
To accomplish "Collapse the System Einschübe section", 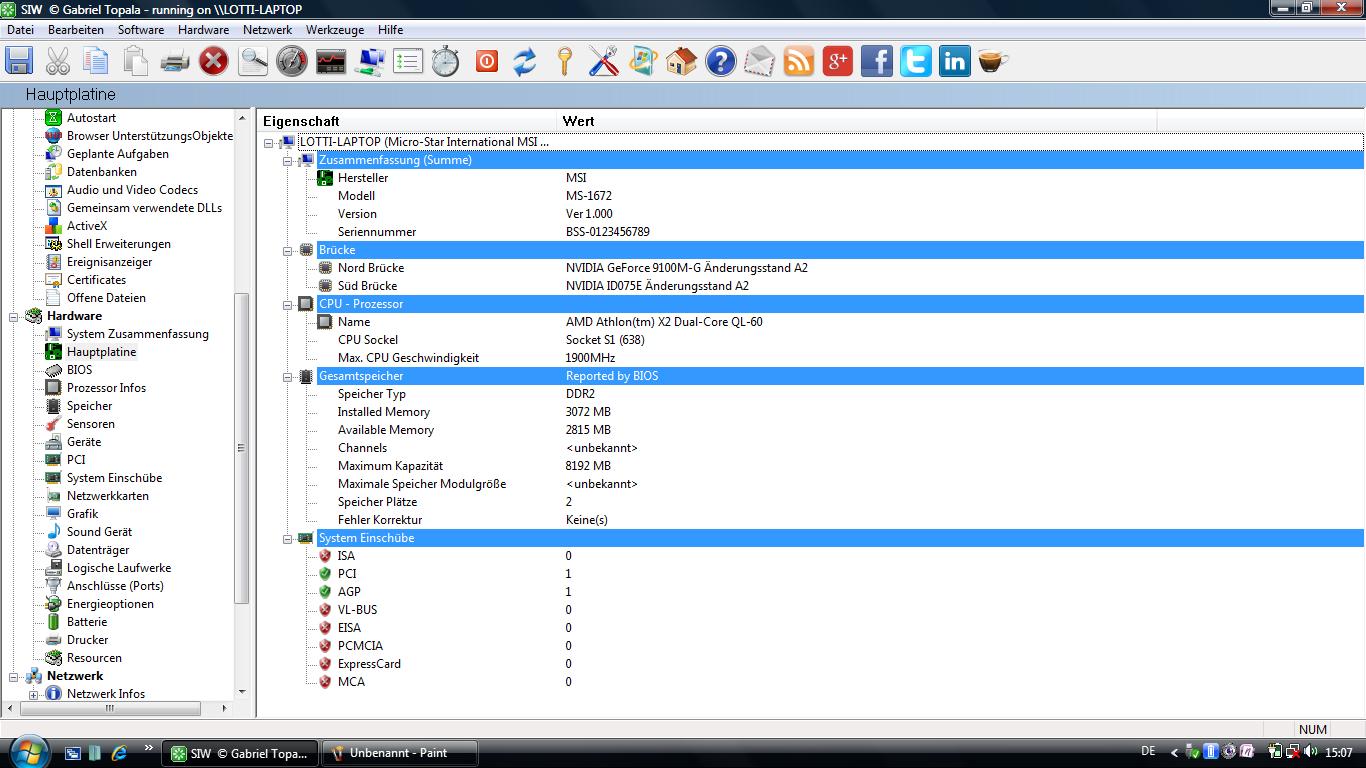I will click(288, 539).
